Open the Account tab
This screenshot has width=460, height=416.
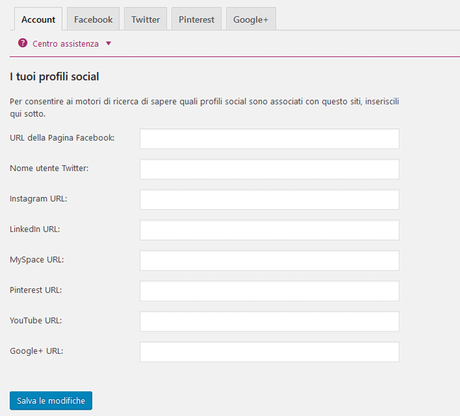click(38, 19)
